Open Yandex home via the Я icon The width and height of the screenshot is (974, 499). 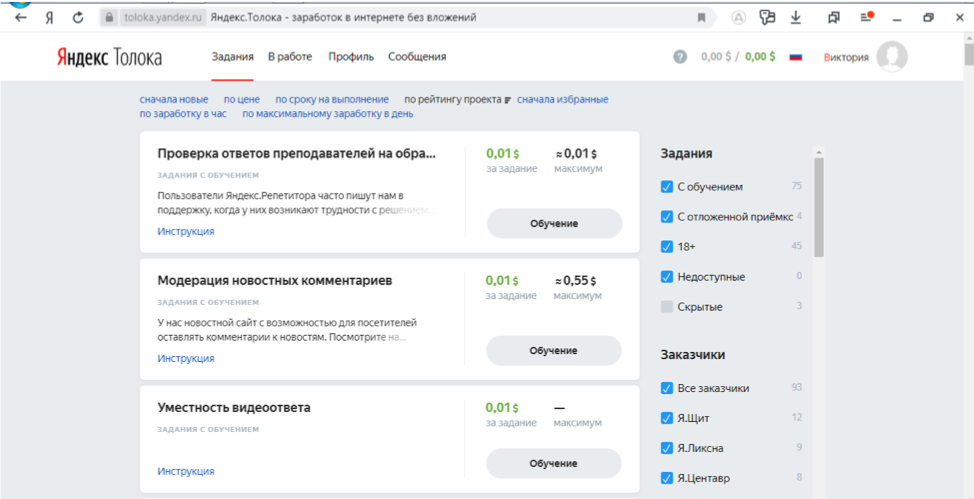49,18
